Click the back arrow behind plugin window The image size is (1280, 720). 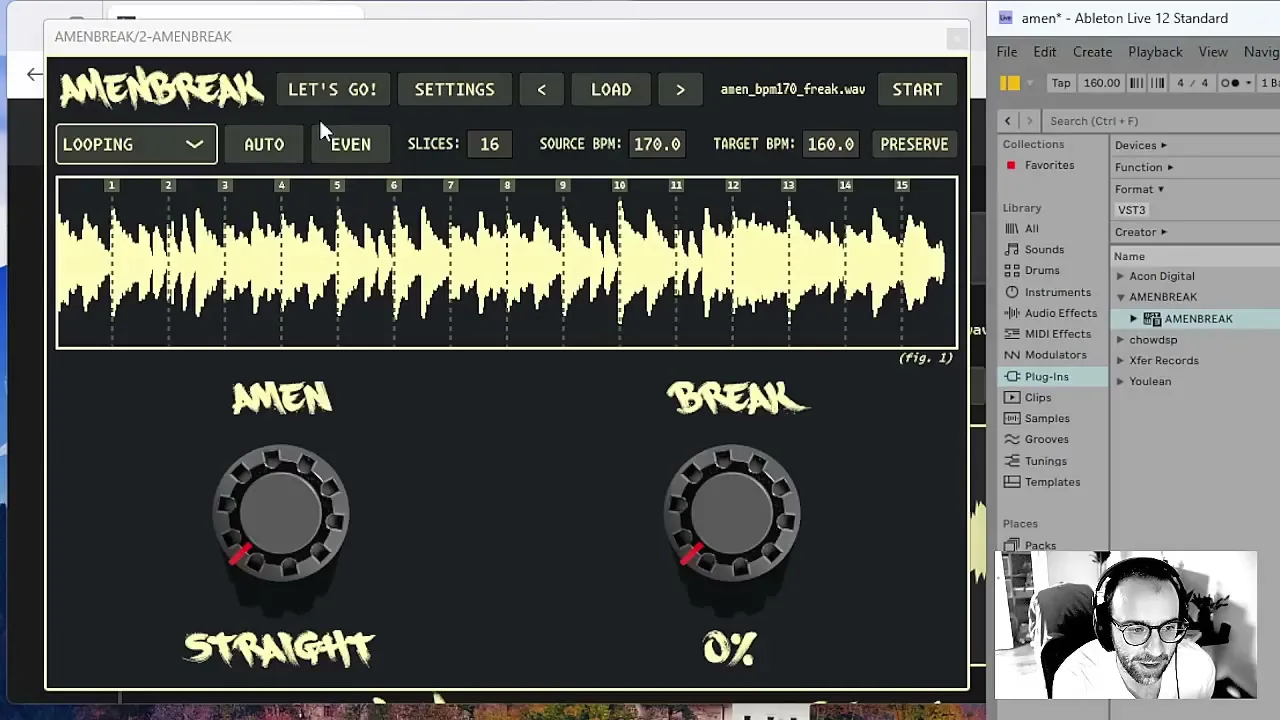[35, 74]
